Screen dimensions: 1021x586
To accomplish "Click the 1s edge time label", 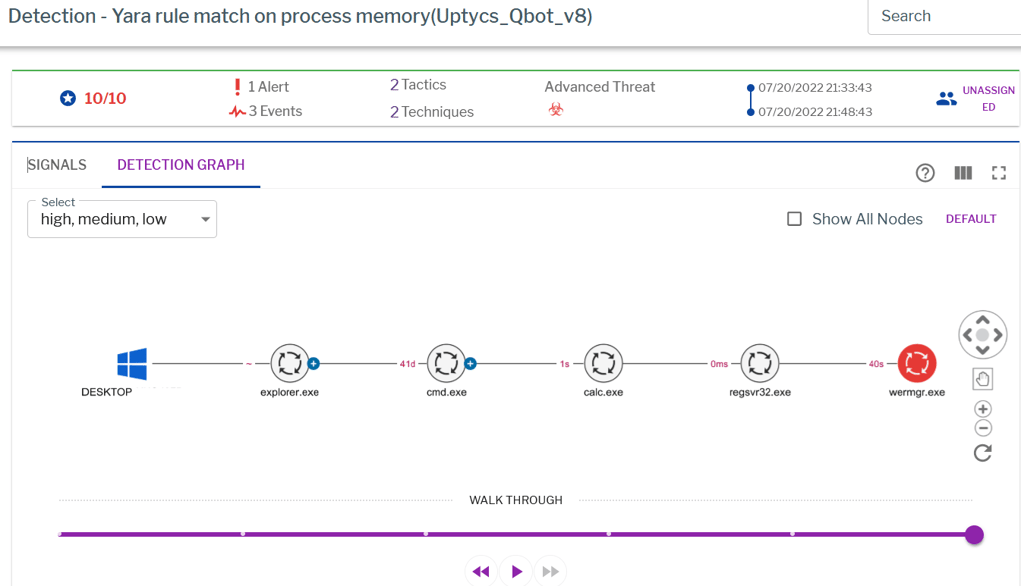I will point(565,364).
